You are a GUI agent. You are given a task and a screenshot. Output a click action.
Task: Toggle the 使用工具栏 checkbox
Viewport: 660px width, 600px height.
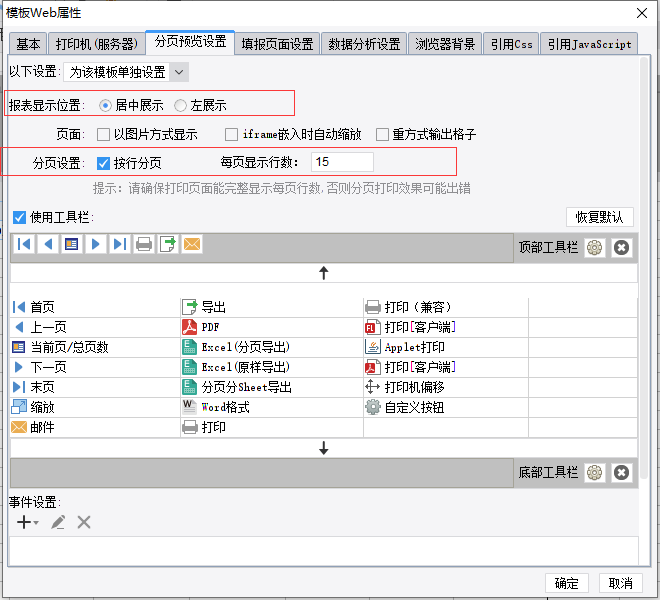[19, 217]
